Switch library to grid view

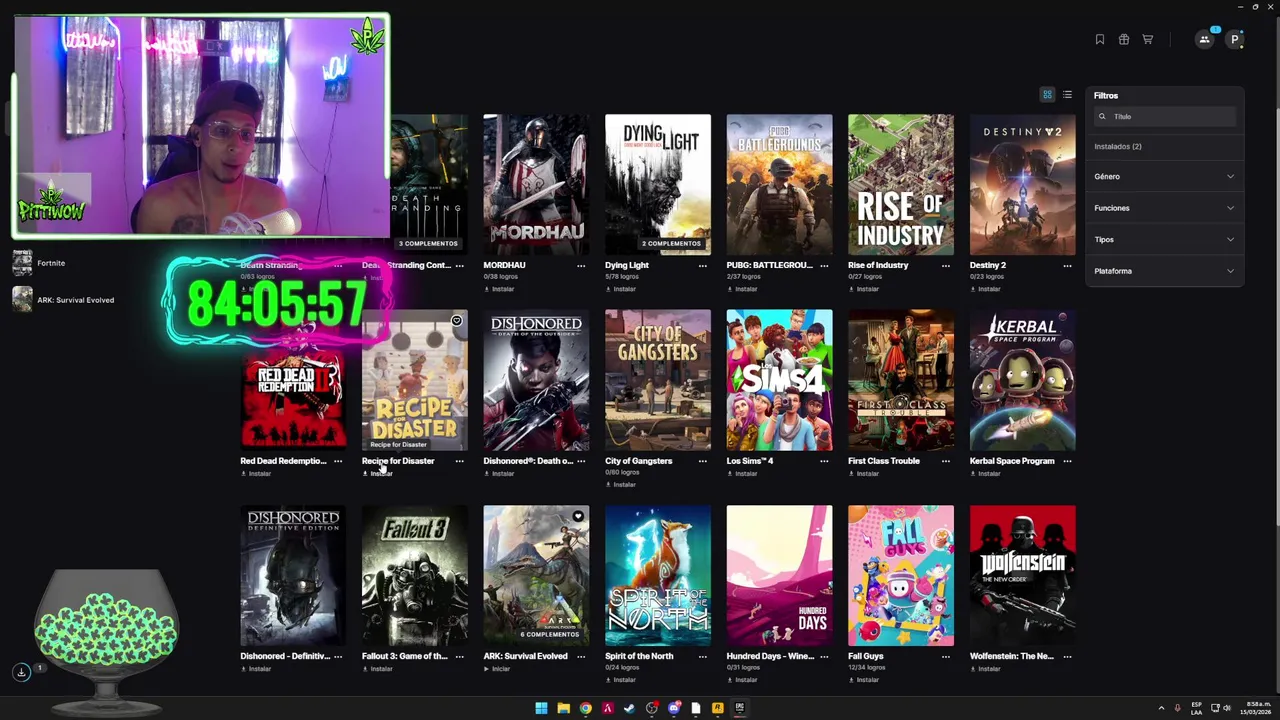click(x=1047, y=95)
